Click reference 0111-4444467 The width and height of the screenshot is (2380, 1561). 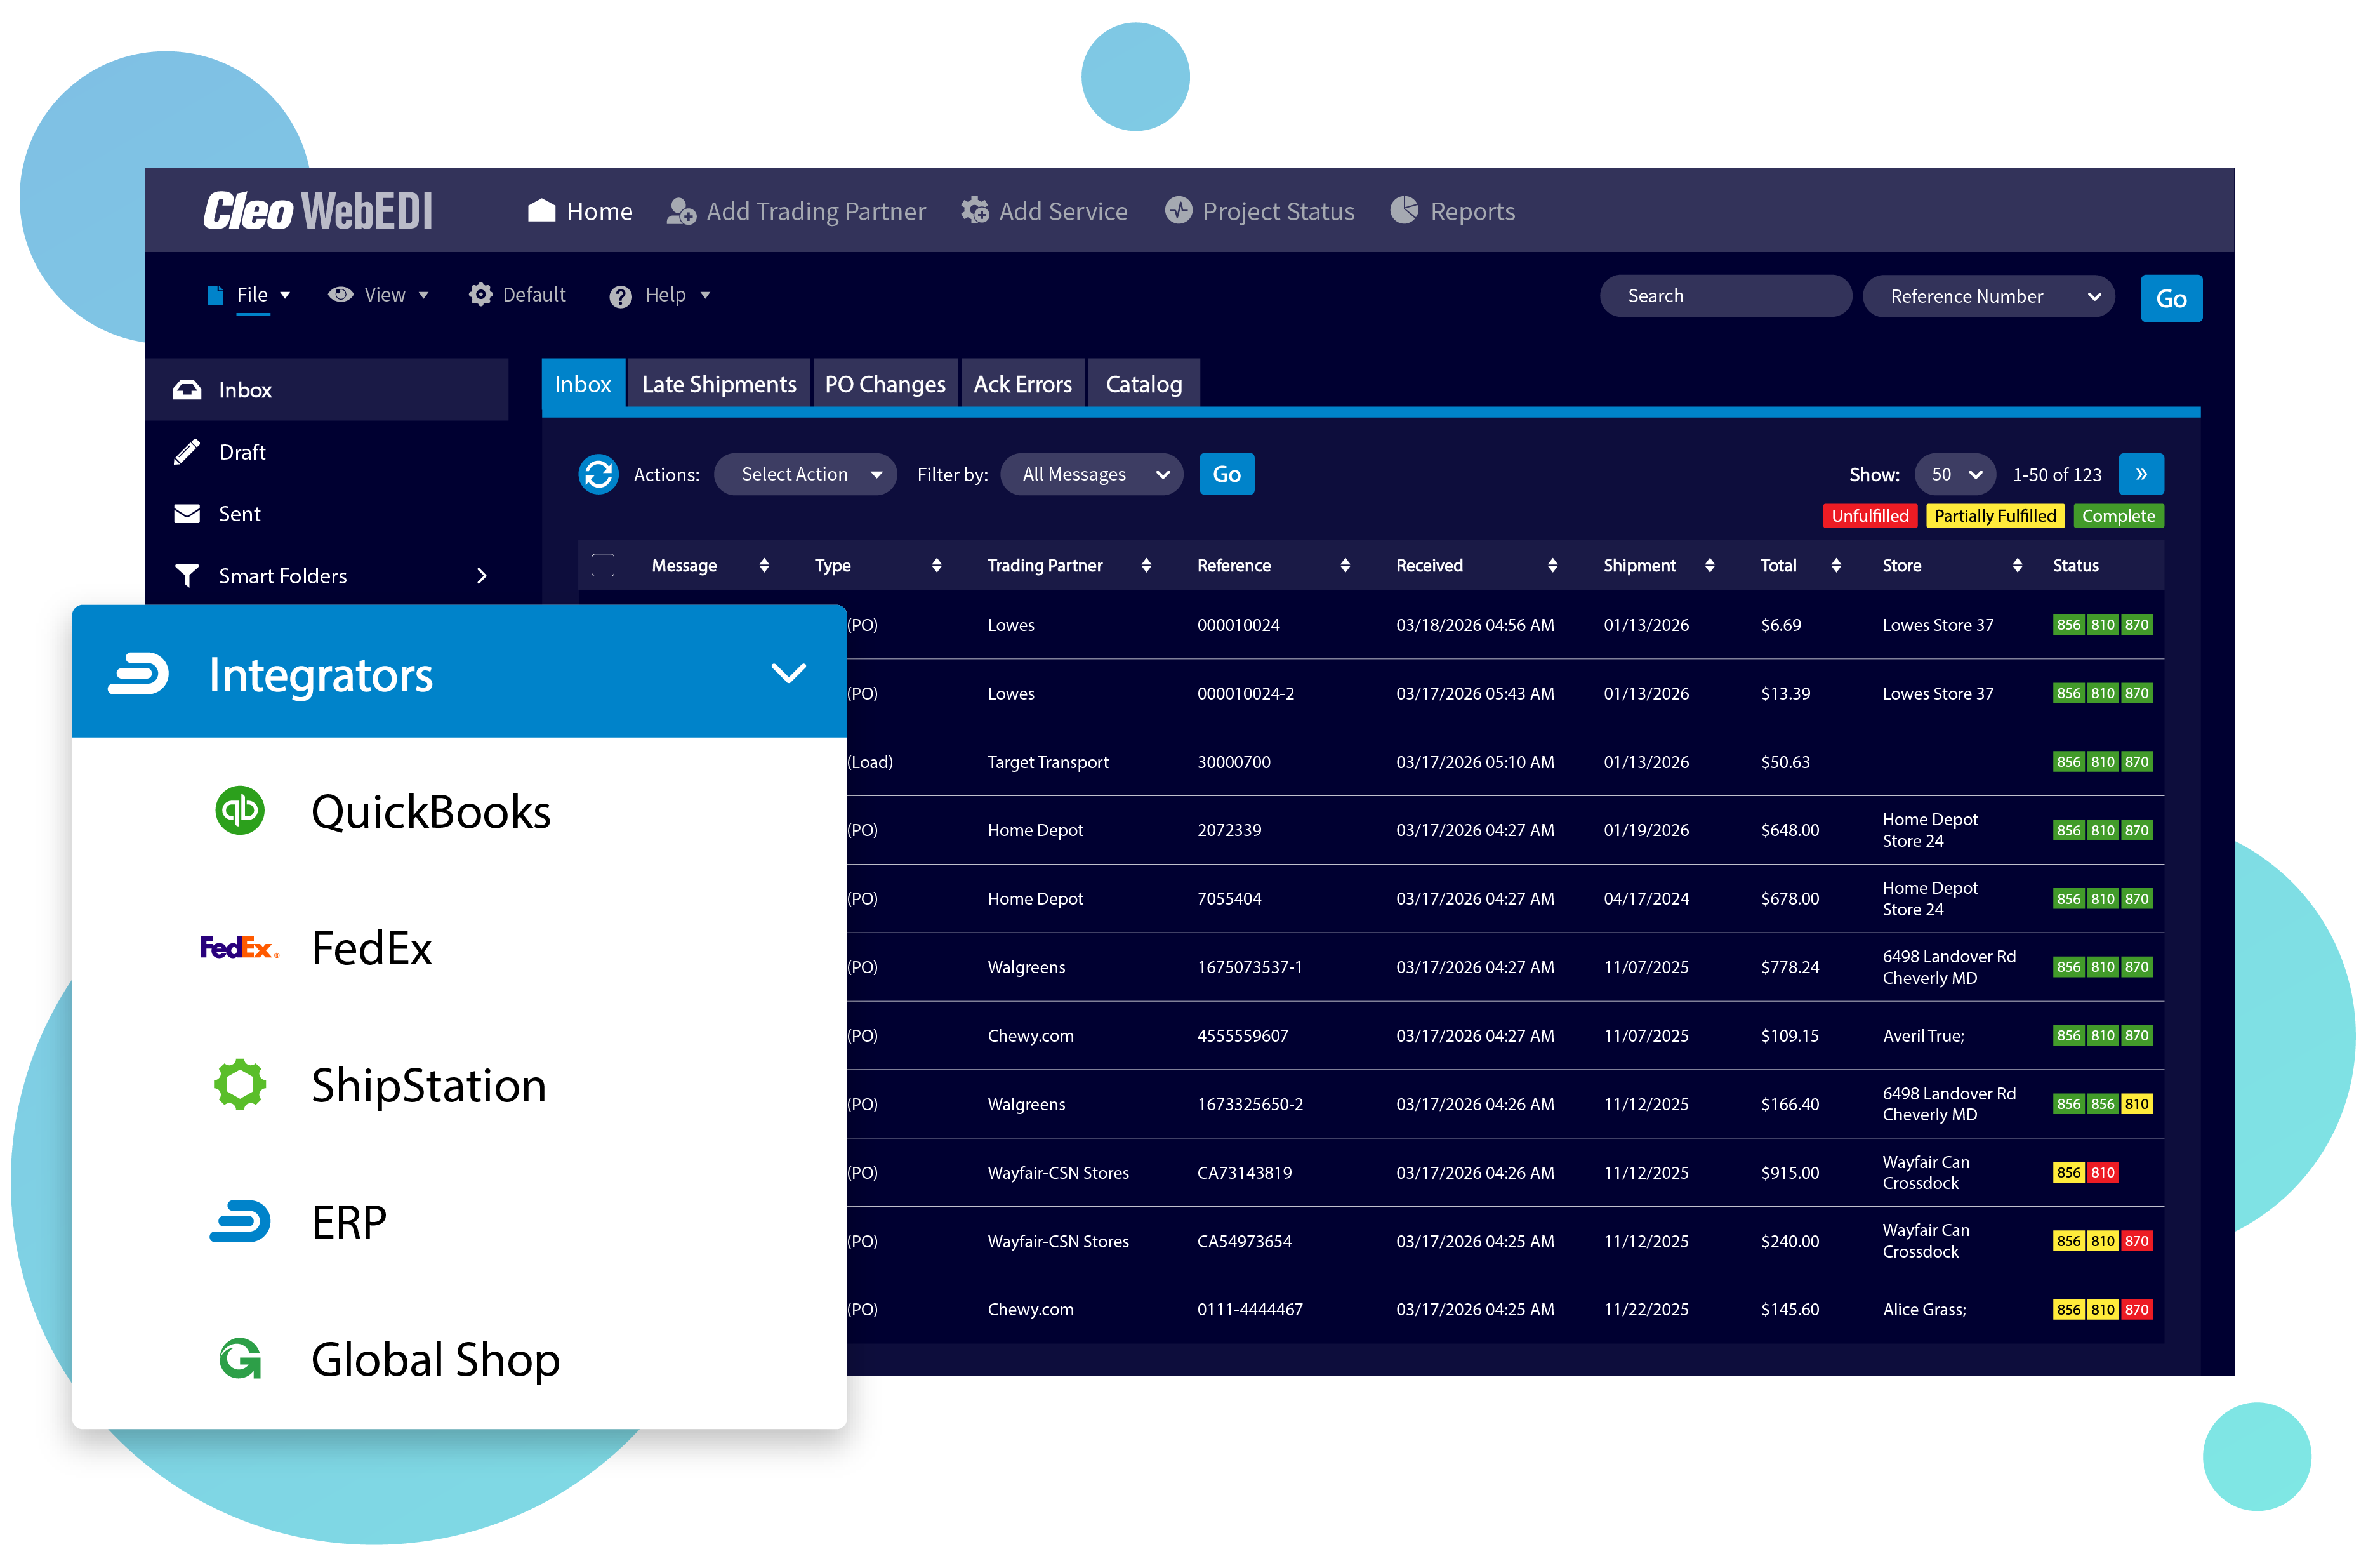coord(1250,1310)
